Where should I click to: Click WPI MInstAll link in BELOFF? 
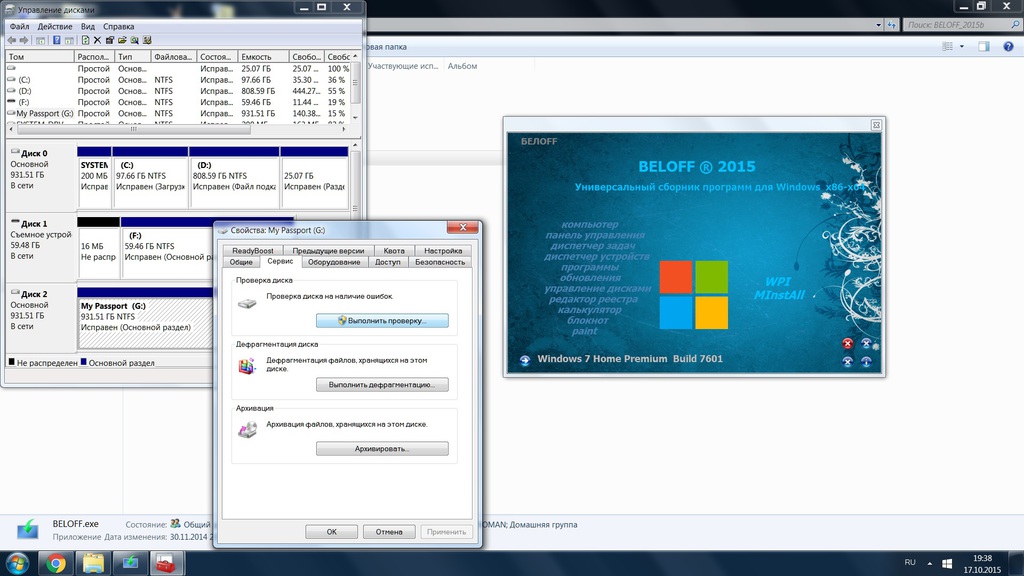pos(778,288)
